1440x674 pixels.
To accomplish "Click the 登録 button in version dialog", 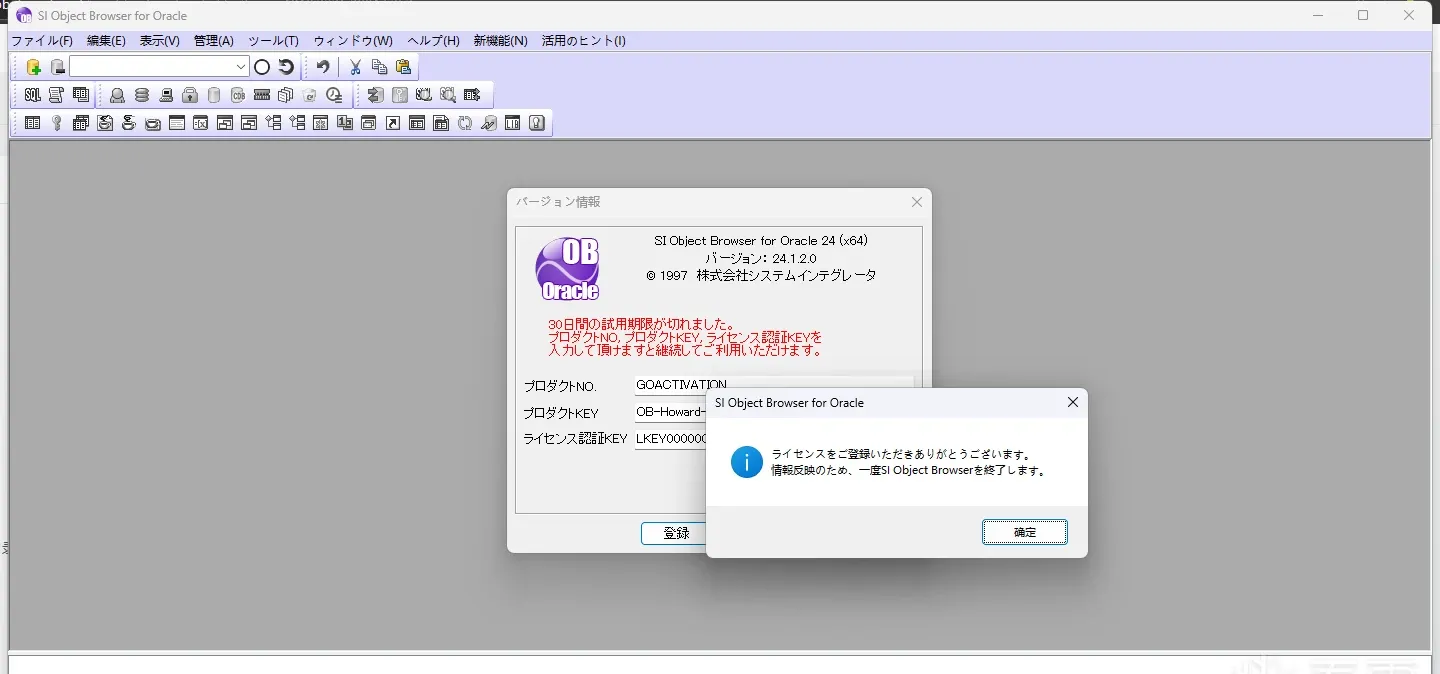I will pyautogui.click(x=676, y=533).
